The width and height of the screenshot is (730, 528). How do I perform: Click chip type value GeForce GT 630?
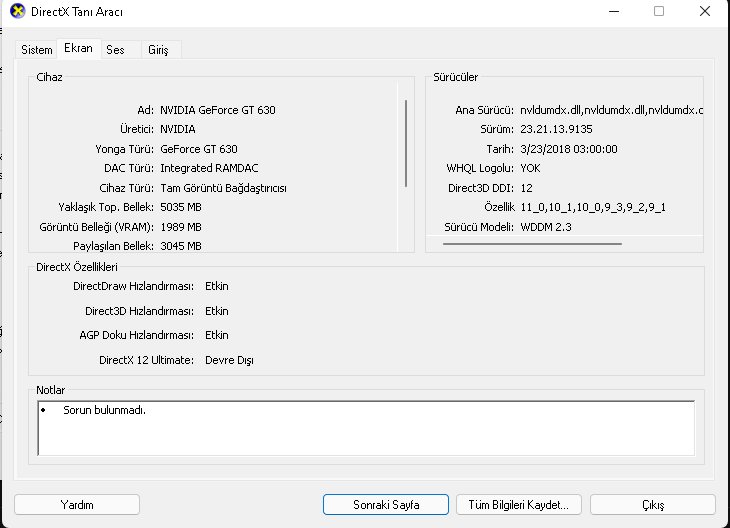(199, 149)
